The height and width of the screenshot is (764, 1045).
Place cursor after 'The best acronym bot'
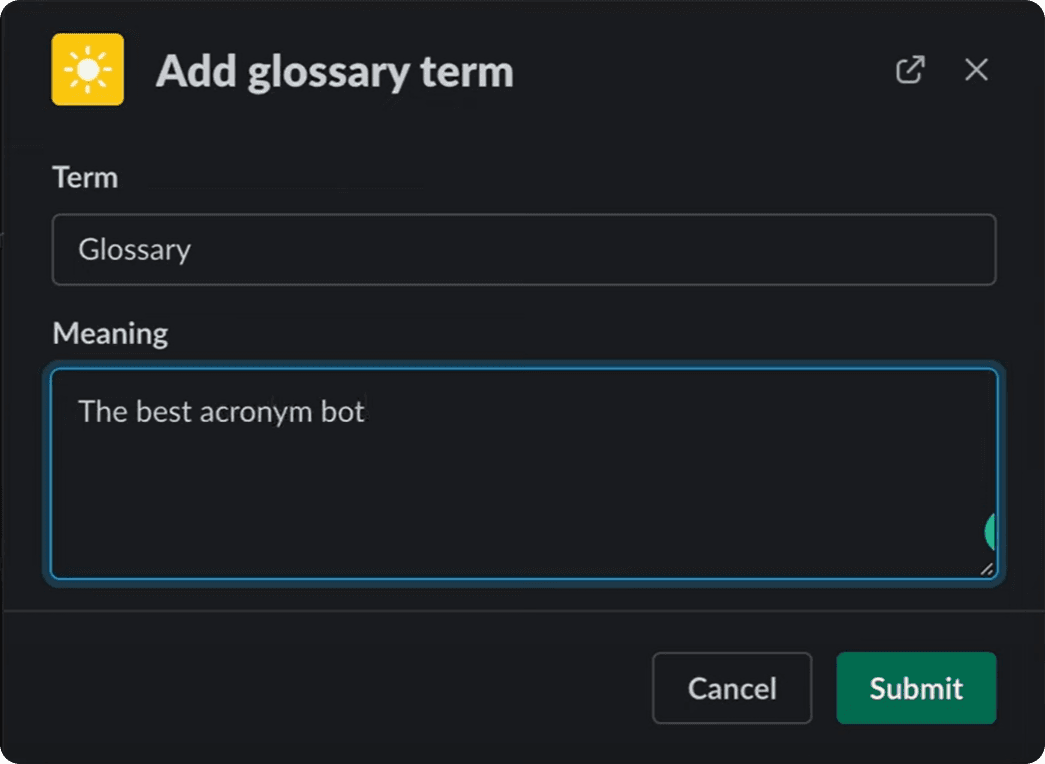coord(367,411)
